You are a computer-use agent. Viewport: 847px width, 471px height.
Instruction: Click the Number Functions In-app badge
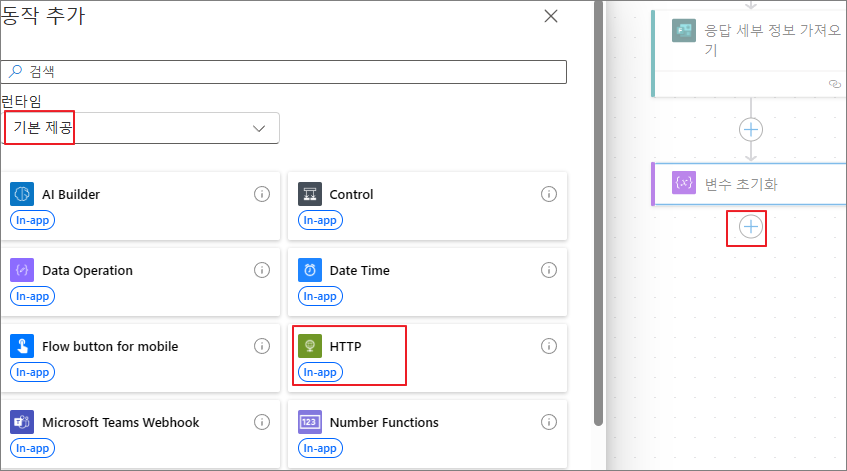click(x=320, y=448)
